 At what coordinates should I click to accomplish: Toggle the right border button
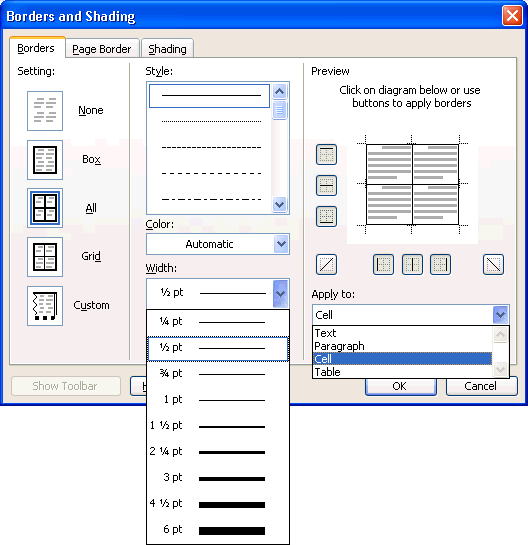point(440,265)
